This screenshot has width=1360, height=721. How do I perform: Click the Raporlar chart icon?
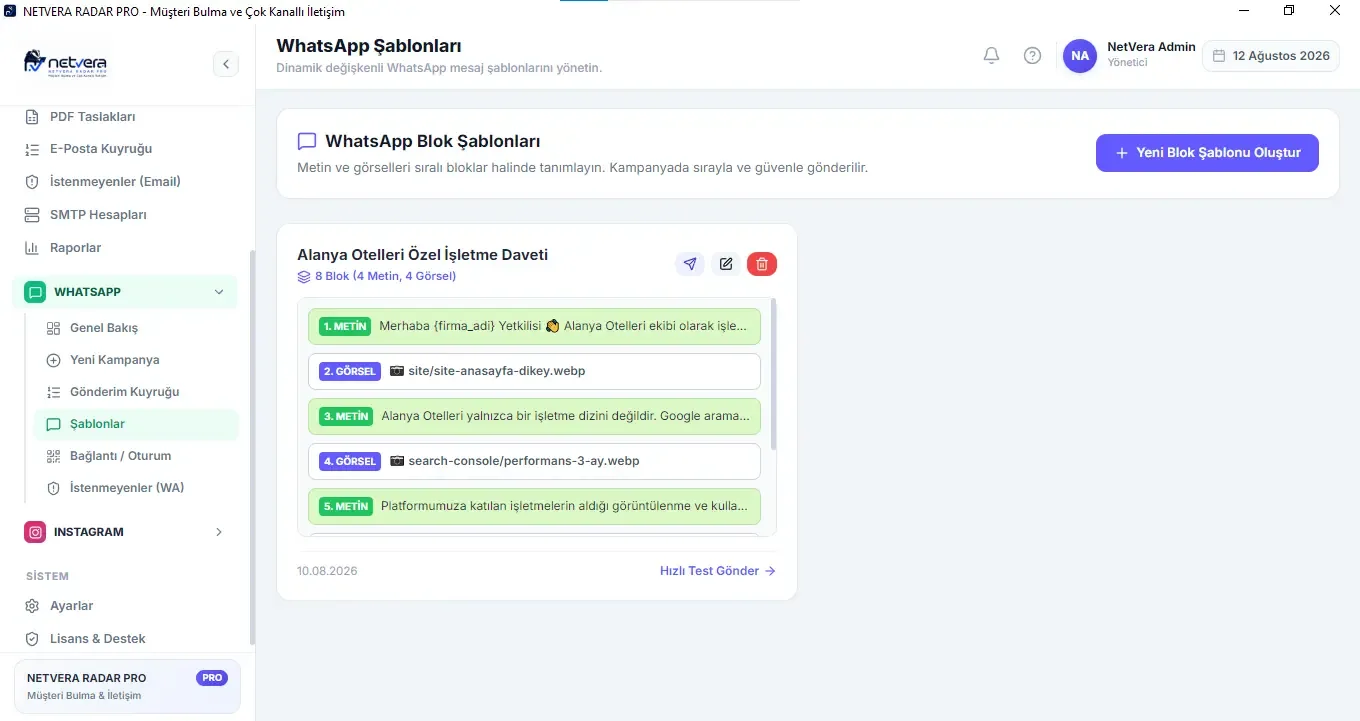tap(32, 248)
